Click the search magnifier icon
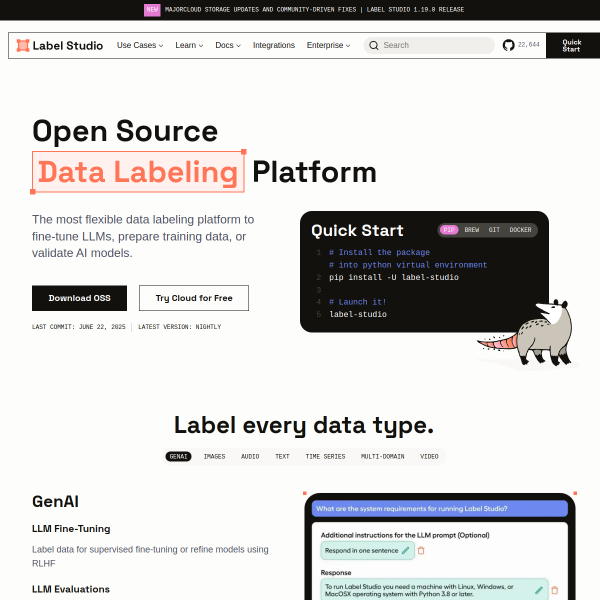The height and width of the screenshot is (600, 600). pos(373,45)
